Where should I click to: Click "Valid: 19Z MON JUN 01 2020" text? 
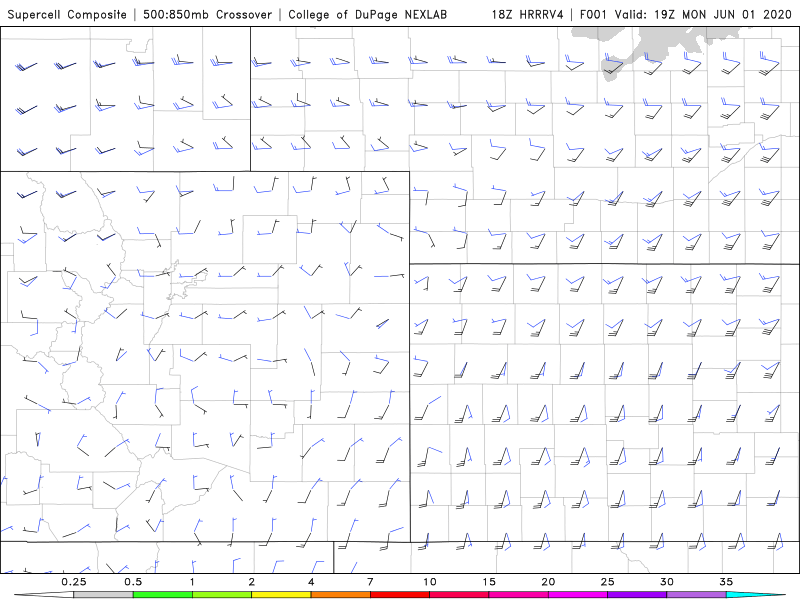pyautogui.click(x=703, y=14)
